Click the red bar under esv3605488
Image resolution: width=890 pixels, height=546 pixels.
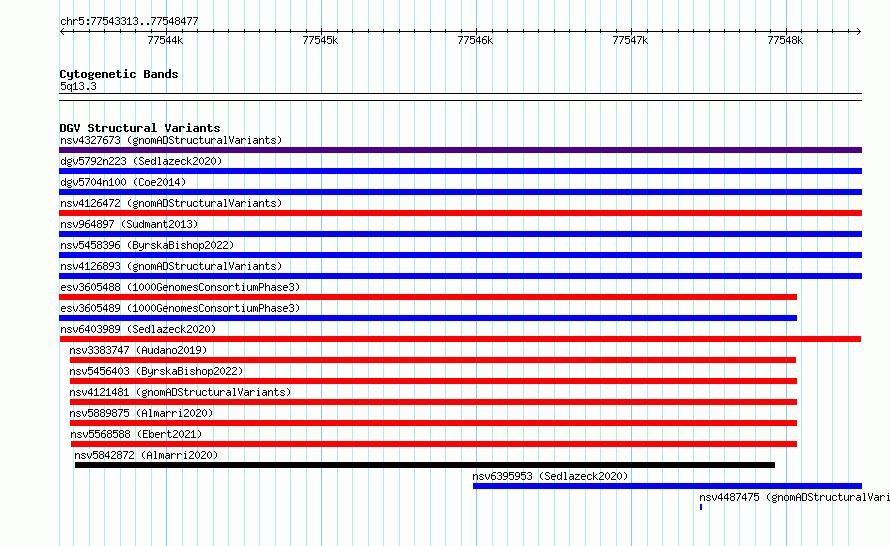point(428,297)
